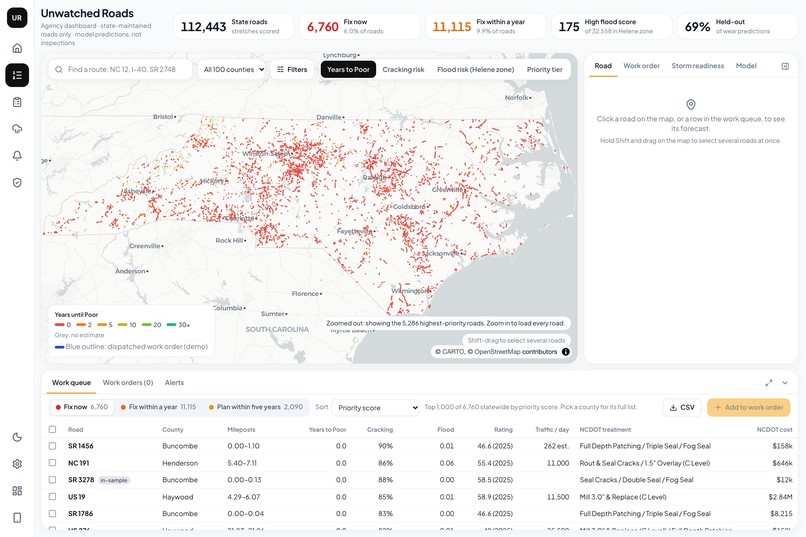Viewport: 806px width, 537px height.
Task: Select the Henderson county cell
Action: [180, 463]
